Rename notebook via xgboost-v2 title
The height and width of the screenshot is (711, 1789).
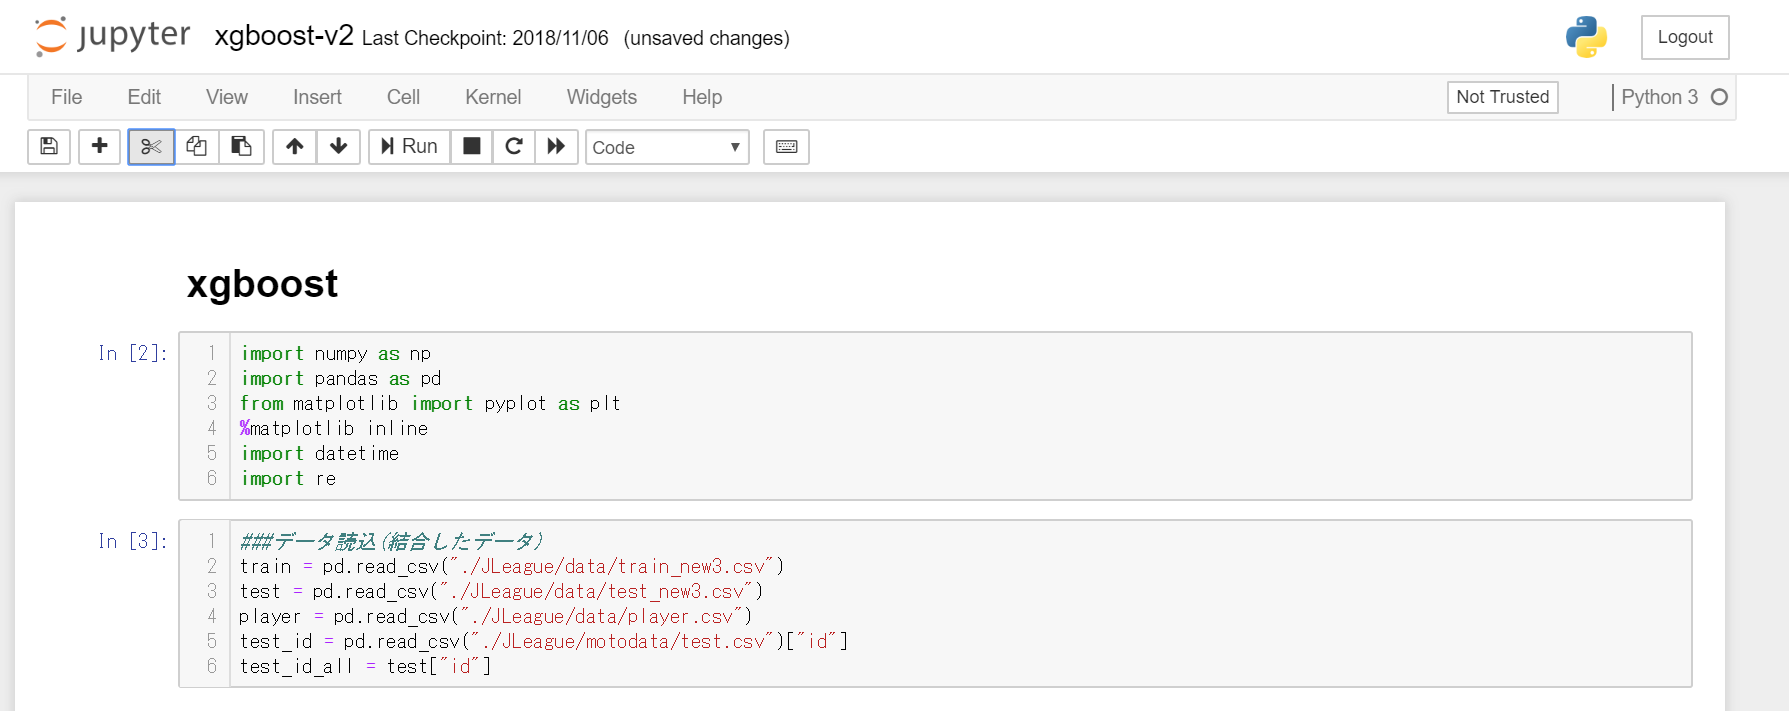coord(284,36)
